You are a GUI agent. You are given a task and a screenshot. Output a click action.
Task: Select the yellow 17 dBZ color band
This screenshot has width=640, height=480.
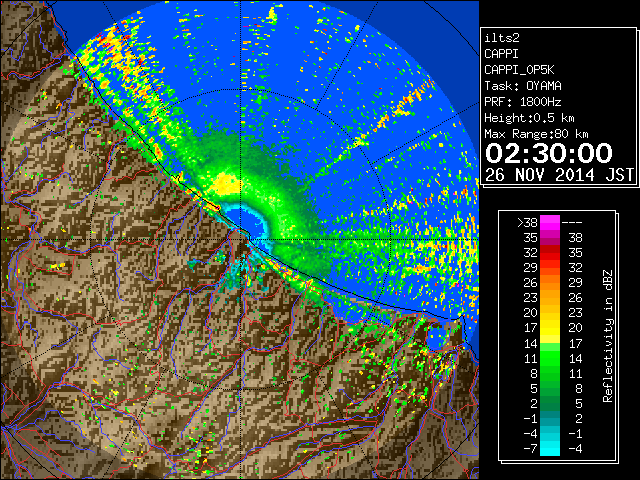tap(550, 328)
